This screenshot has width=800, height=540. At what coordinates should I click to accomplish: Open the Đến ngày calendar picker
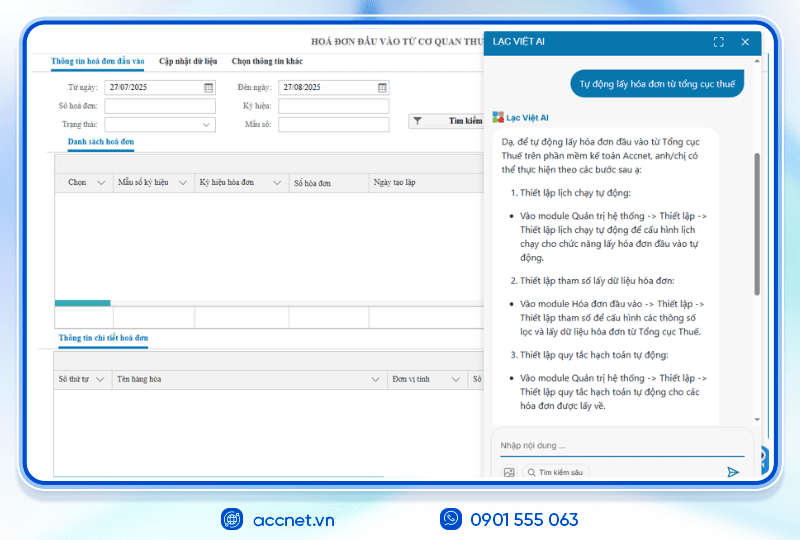382,88
